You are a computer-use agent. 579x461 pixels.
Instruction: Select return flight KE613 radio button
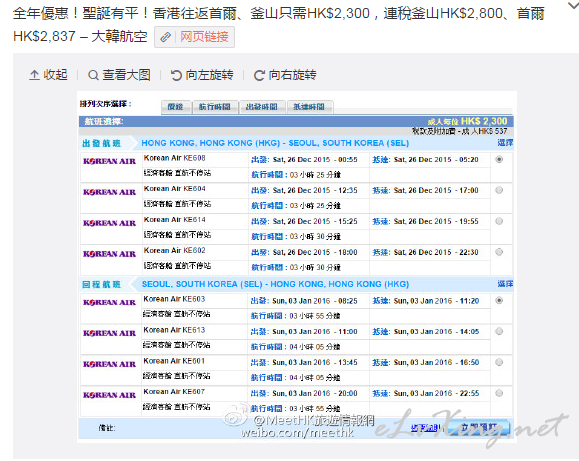pos(499,331)
